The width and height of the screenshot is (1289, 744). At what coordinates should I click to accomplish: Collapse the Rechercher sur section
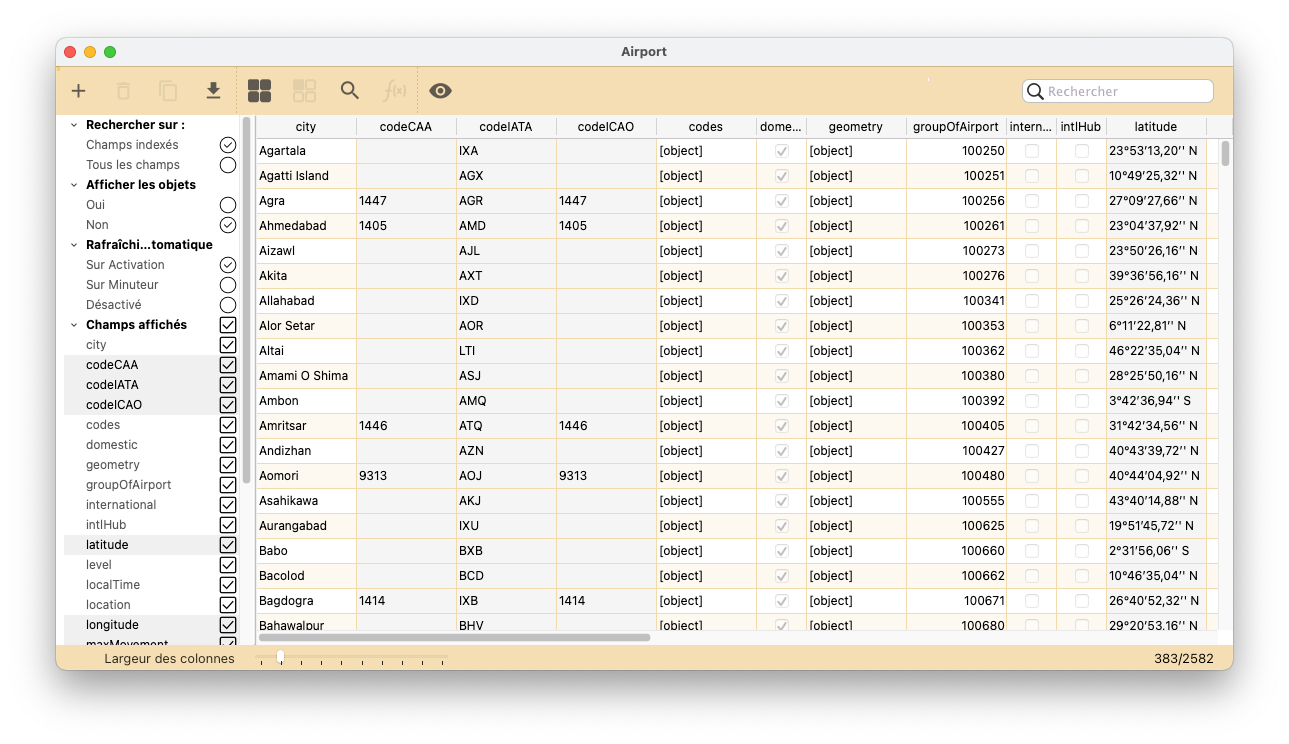point(73,125)
